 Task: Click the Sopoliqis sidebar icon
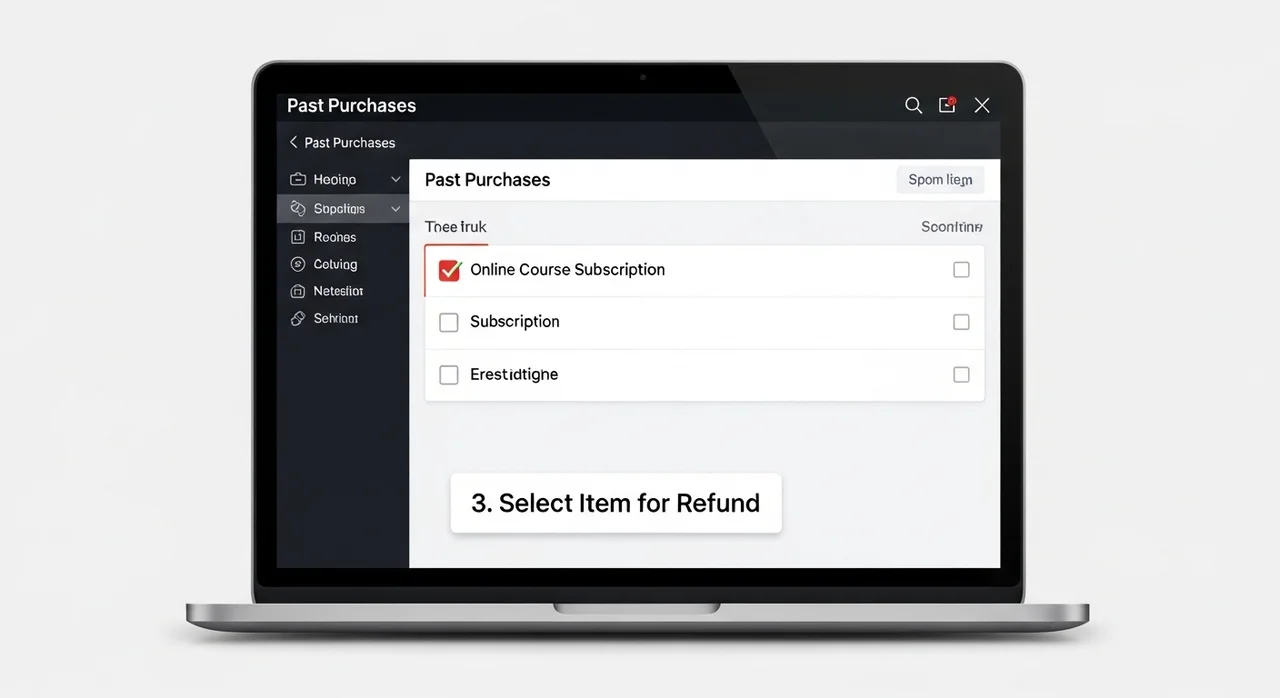[297, 208]
